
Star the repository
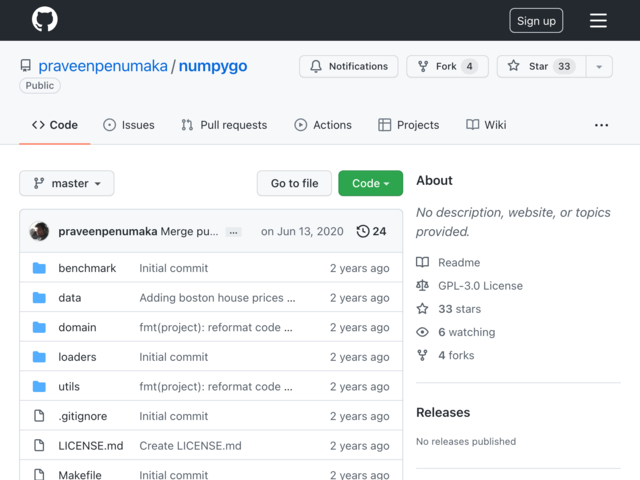tap(541, 66)
